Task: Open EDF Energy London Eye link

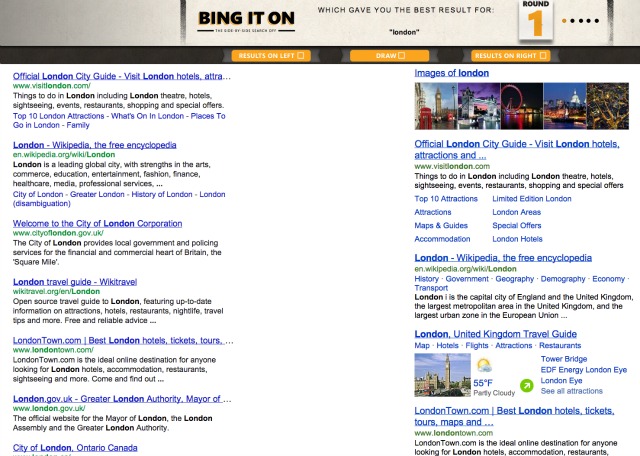Action: [x=584, y=370]
